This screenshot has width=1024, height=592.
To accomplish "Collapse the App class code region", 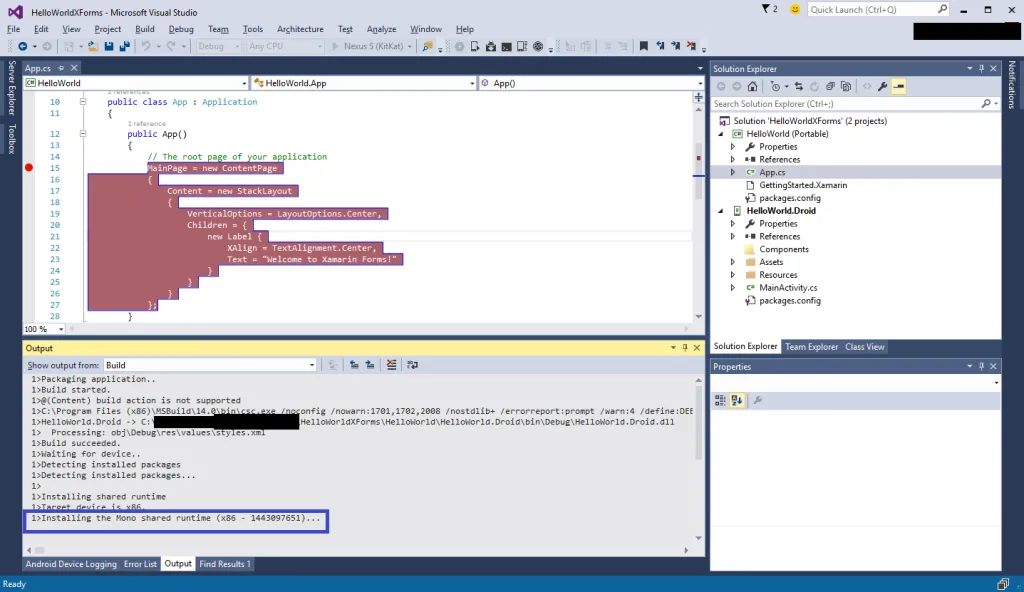I will click(x=83, y=102).
